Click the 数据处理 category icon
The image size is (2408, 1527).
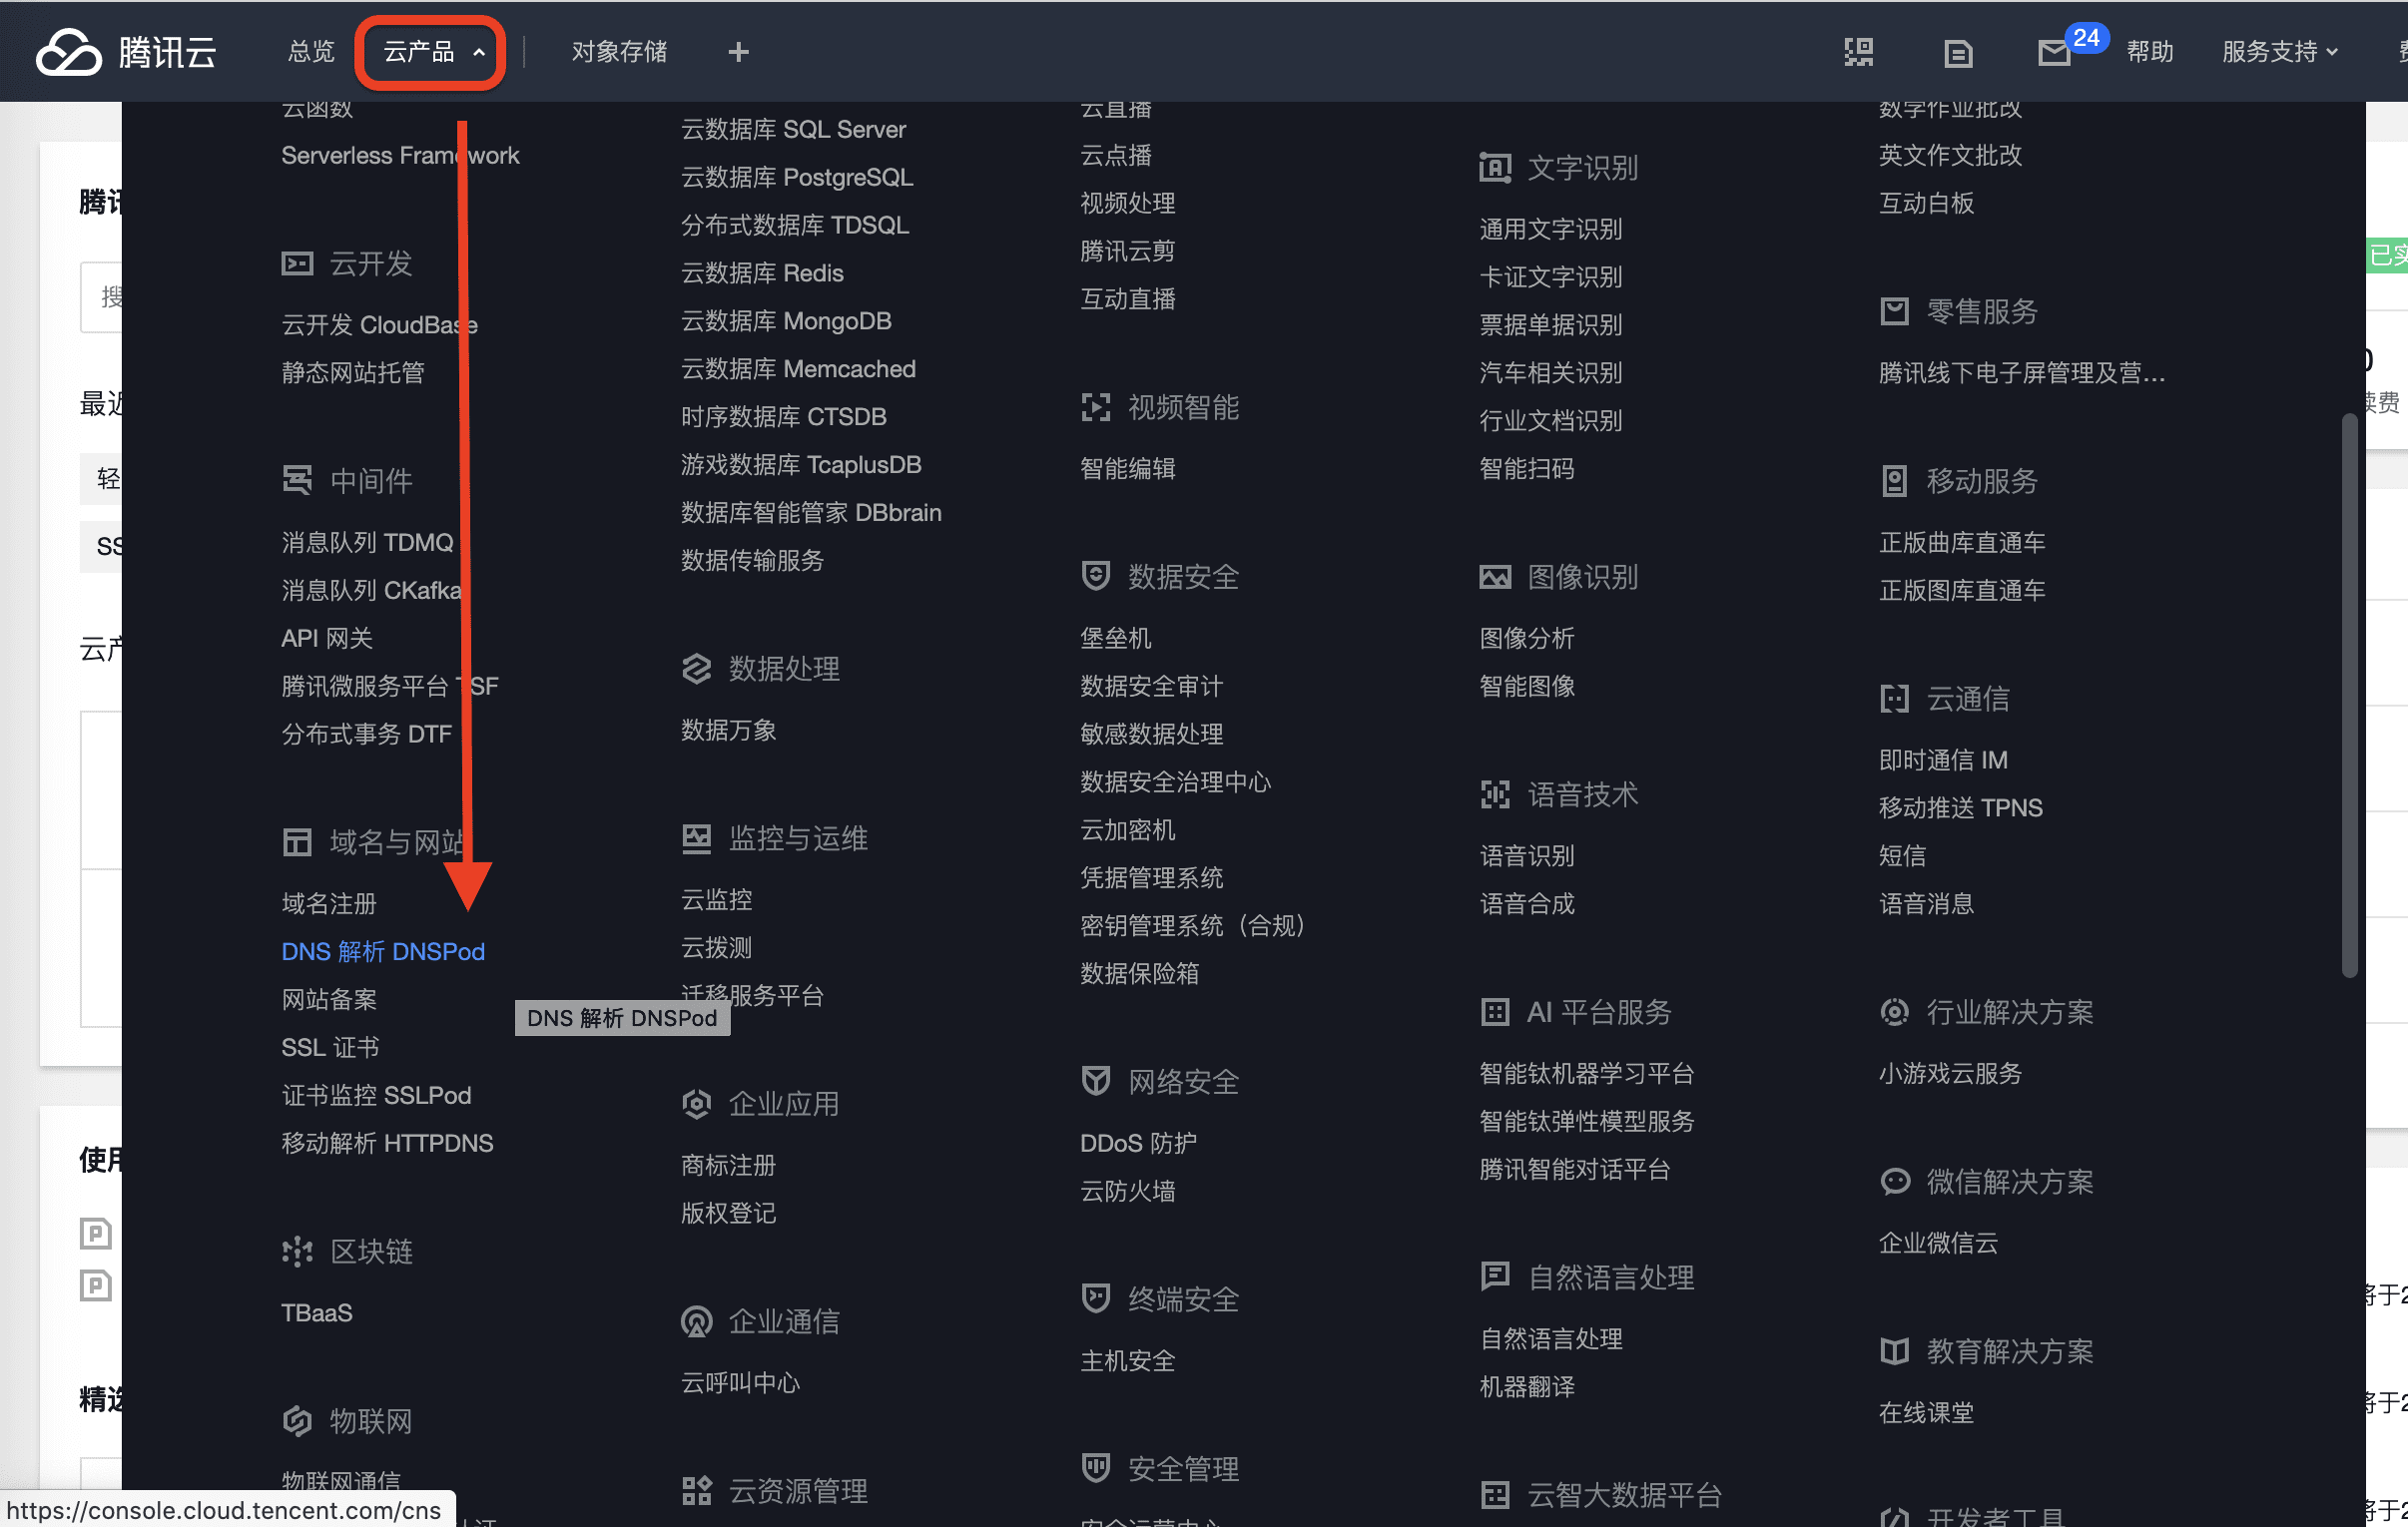pyautogui.click(x=696, y=669)
